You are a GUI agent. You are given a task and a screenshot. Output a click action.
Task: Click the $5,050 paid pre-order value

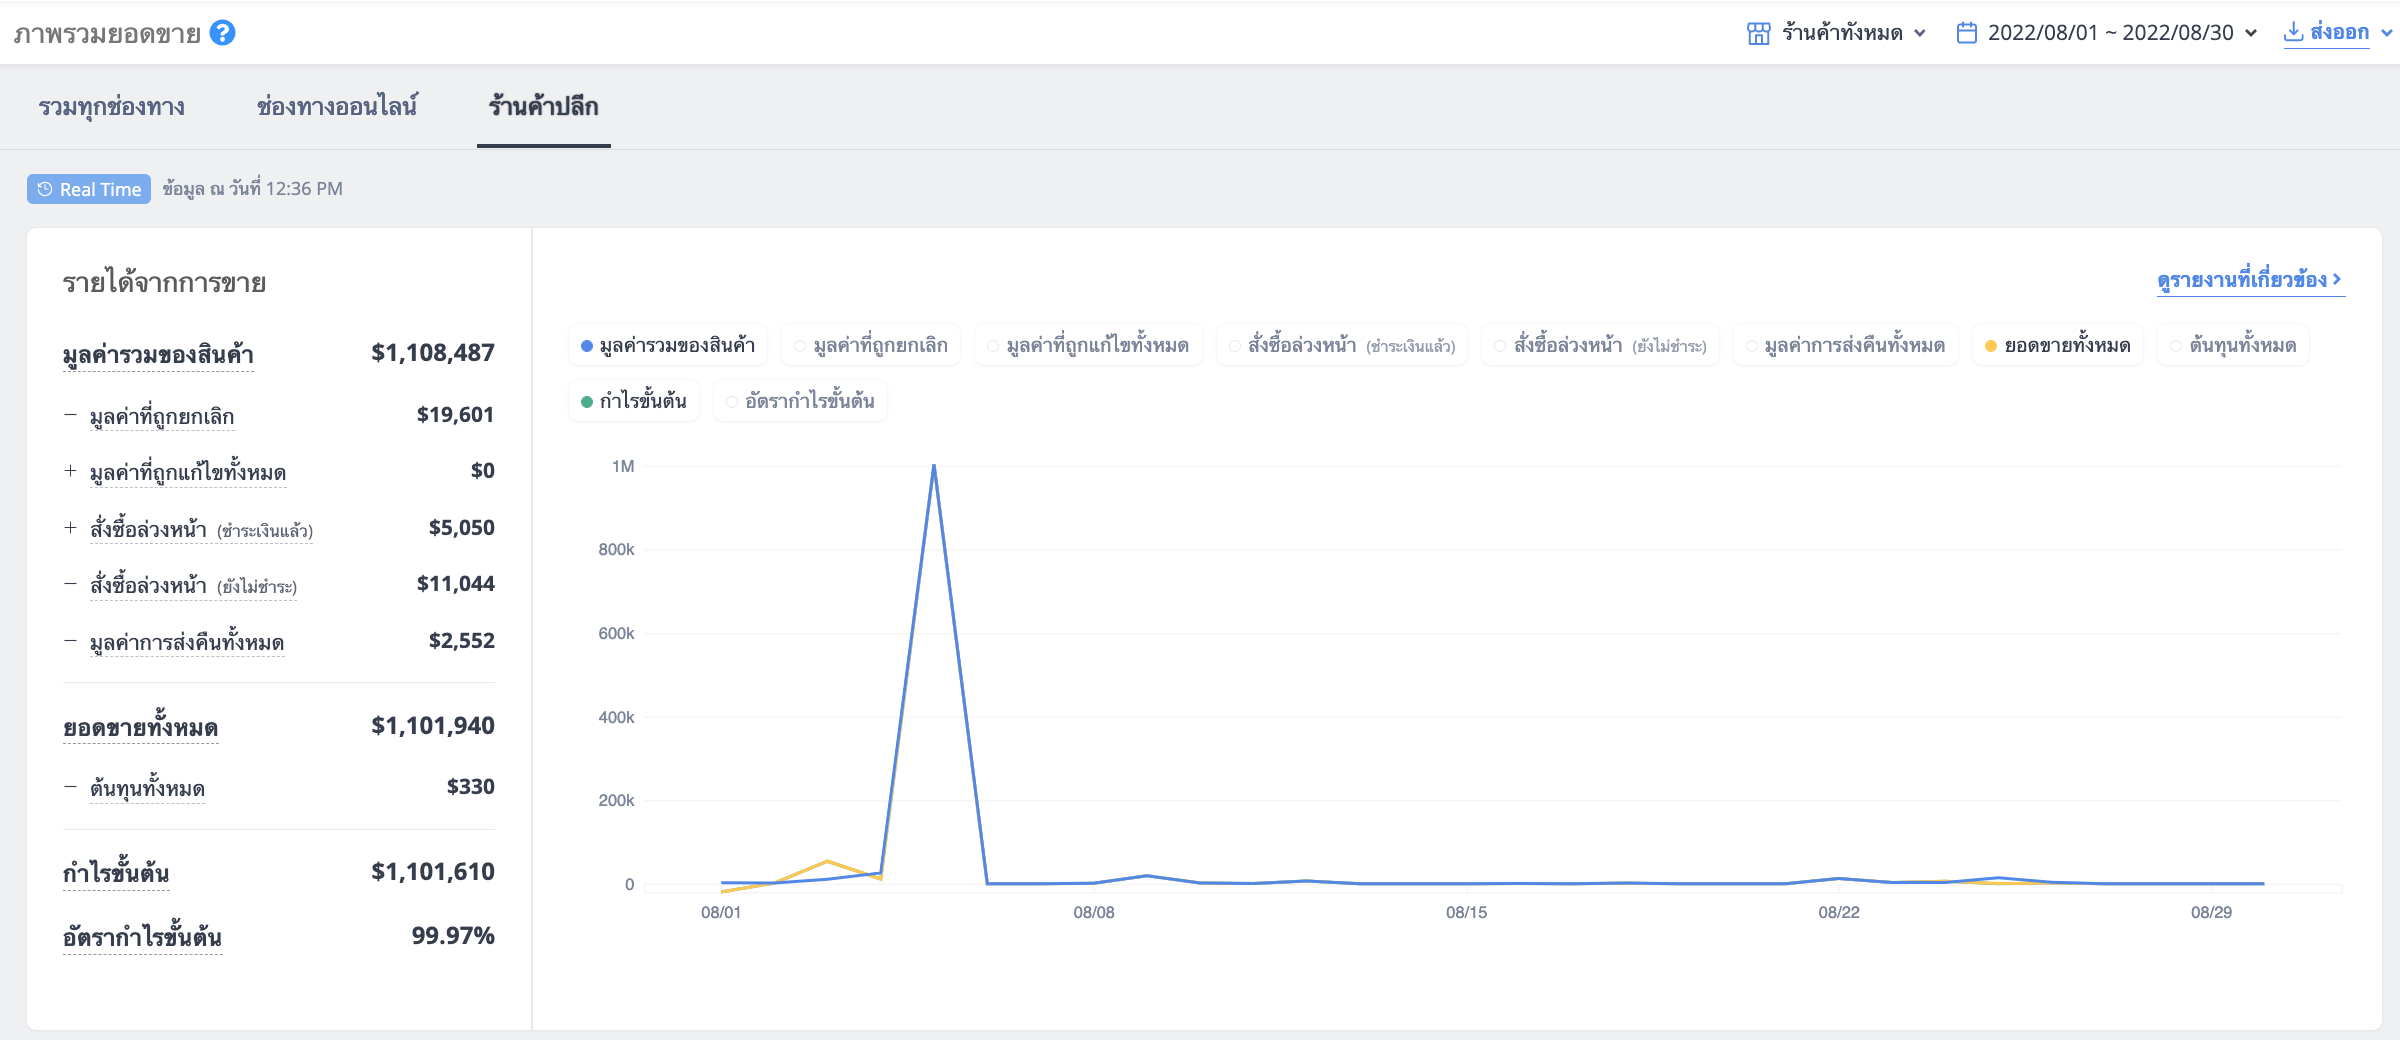pos(462,528)
